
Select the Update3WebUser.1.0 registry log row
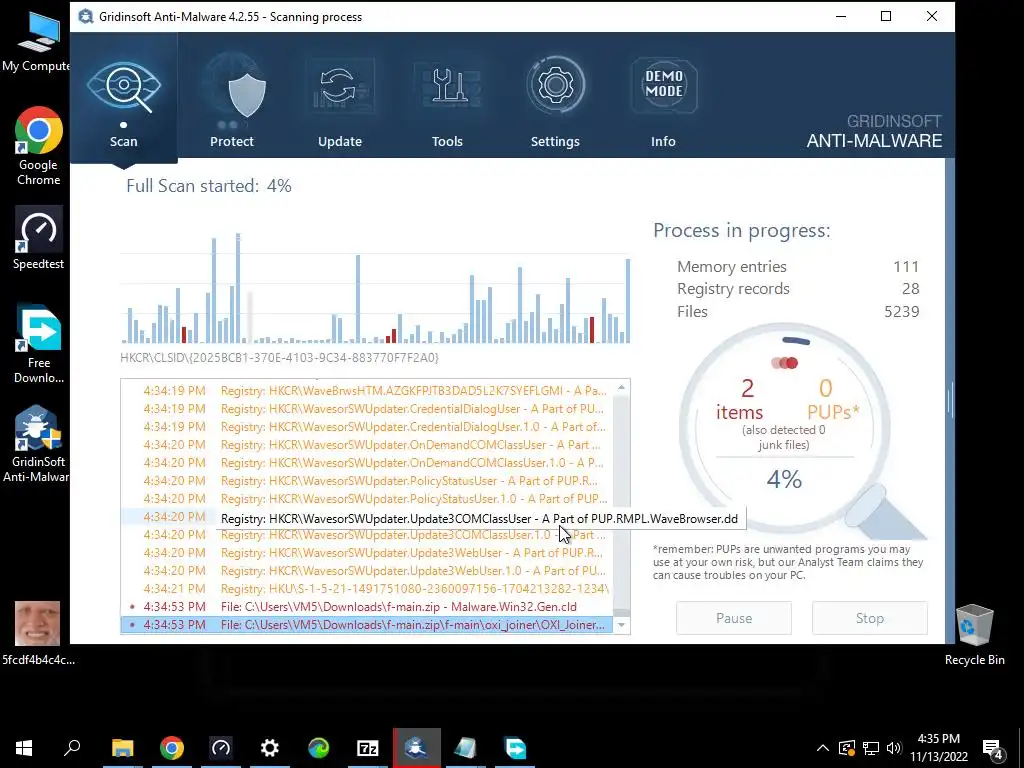coord(366,571)
